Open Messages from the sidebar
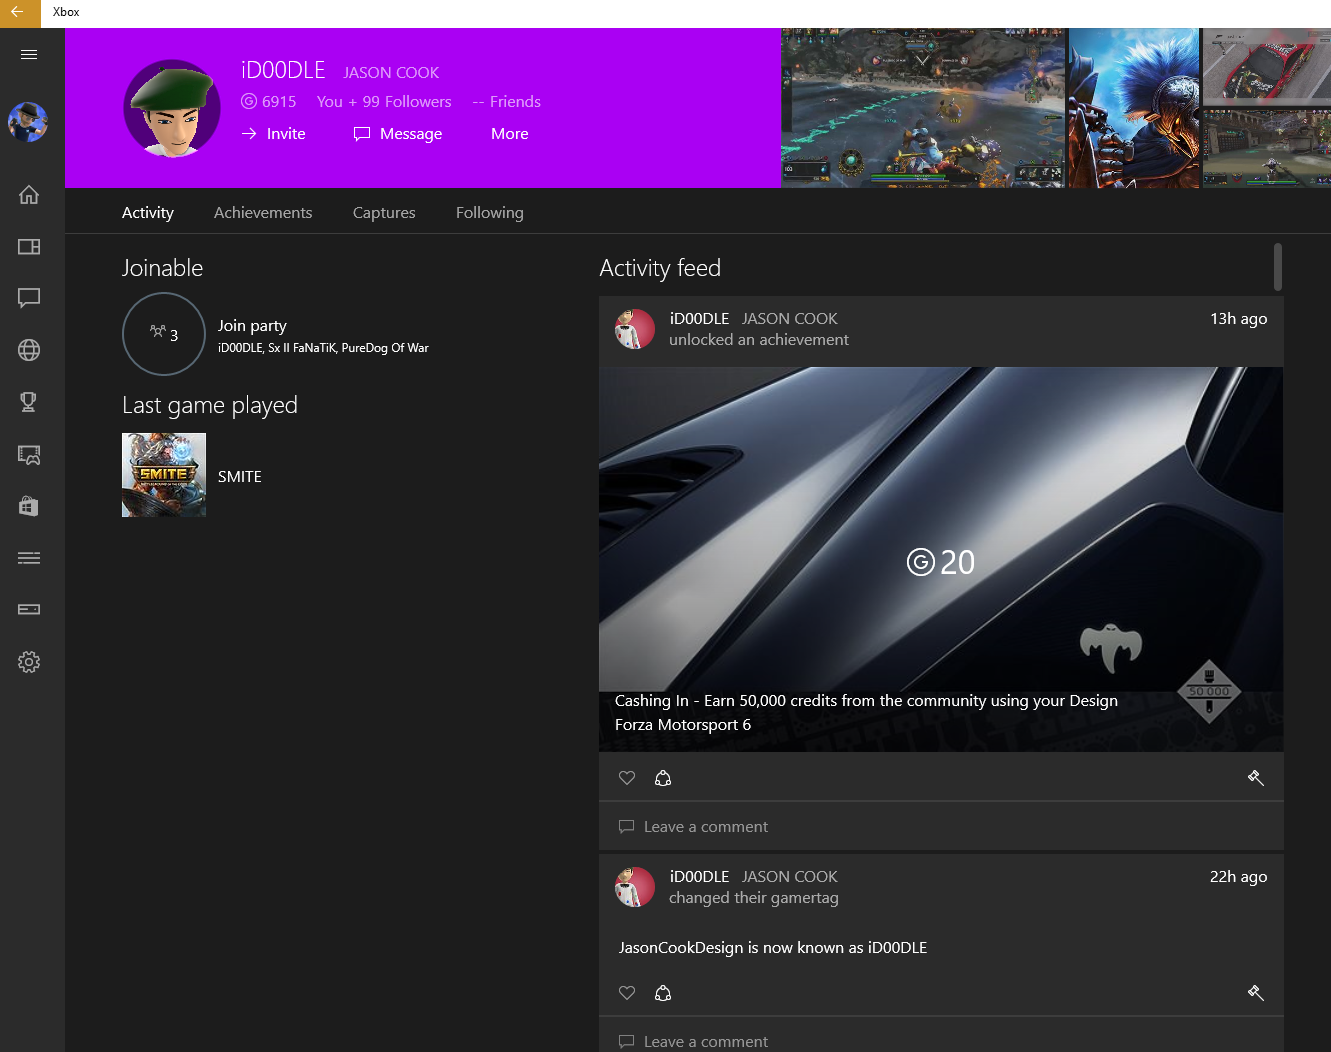This screenshot has width=1331, height=1052. (x=29, y=298)
